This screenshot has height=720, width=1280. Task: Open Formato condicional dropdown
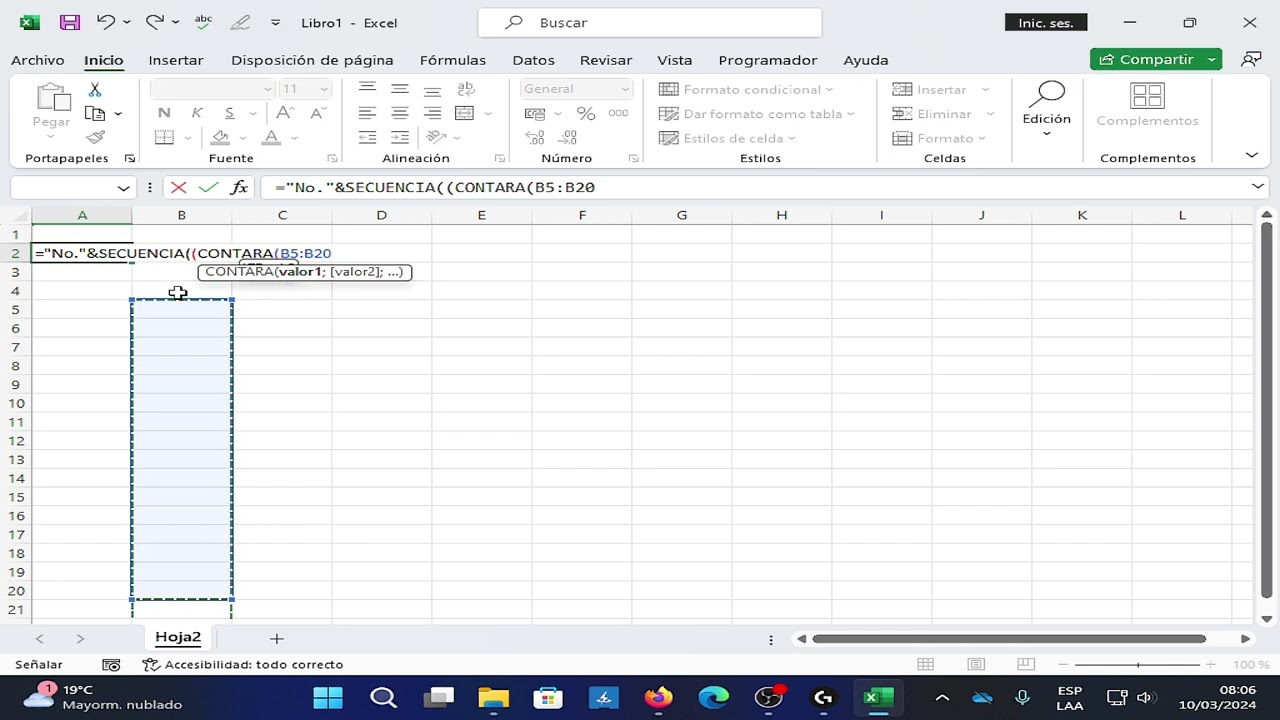pyautogui.click(x=746, y=89)
